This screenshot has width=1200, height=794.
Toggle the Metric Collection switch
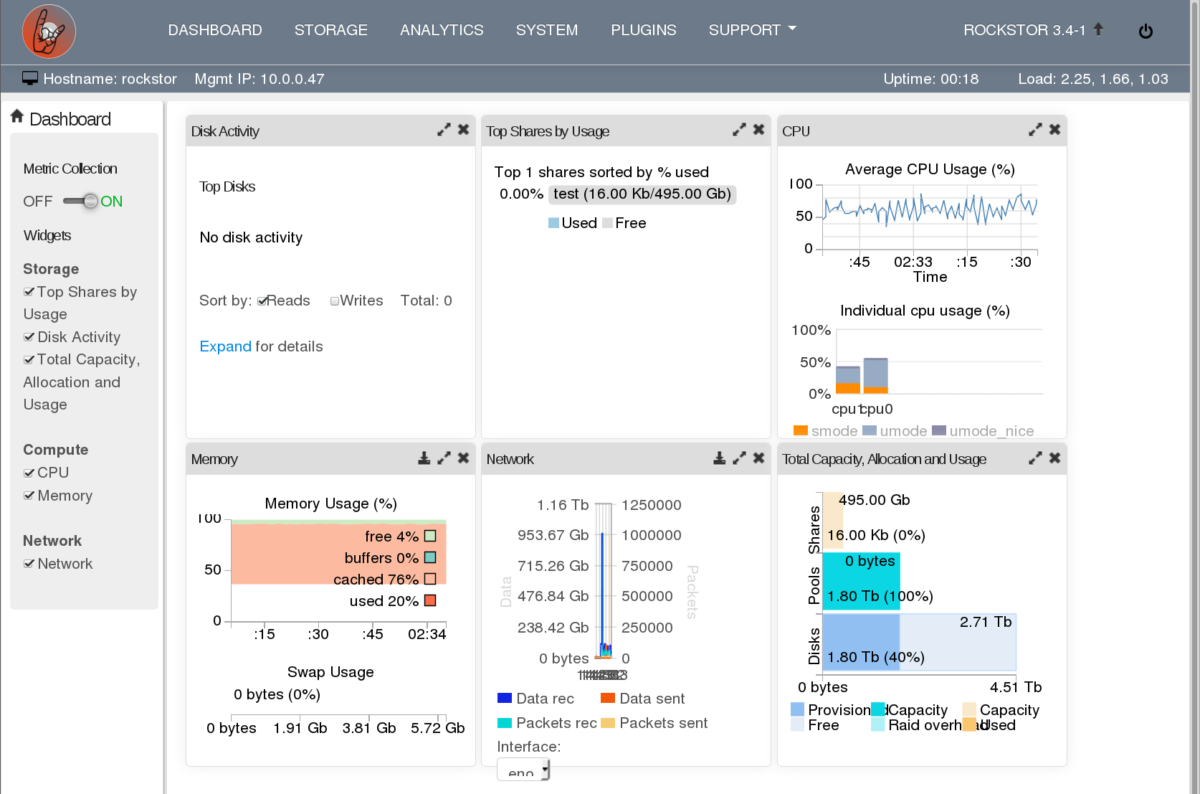(x=82, y=201)
